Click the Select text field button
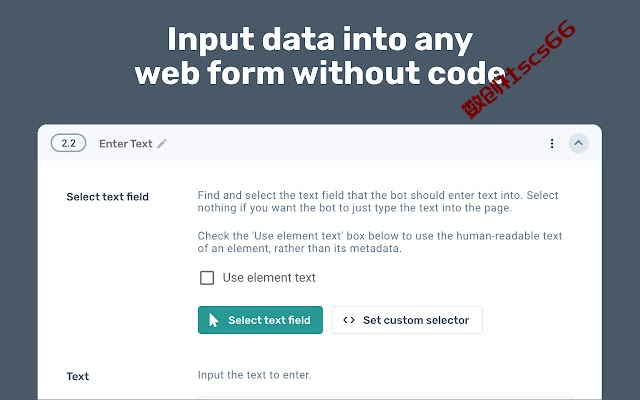Image resolution: width=640 pixels, height=400 pixels. click(260, 320)
